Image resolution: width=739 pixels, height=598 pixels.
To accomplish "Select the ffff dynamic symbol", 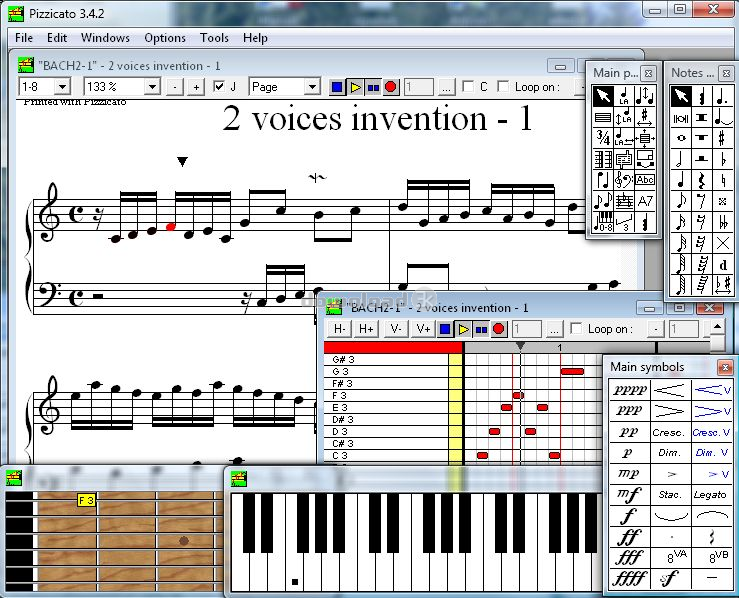I will click(629, 577).
